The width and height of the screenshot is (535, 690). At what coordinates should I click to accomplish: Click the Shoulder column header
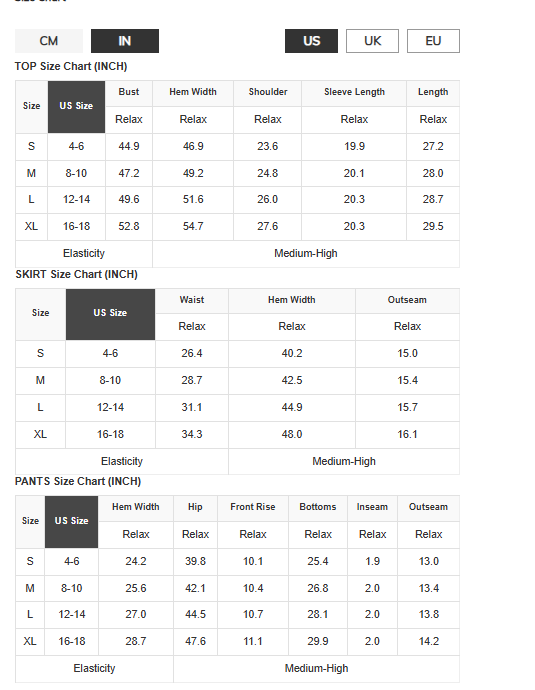point(268,92)
